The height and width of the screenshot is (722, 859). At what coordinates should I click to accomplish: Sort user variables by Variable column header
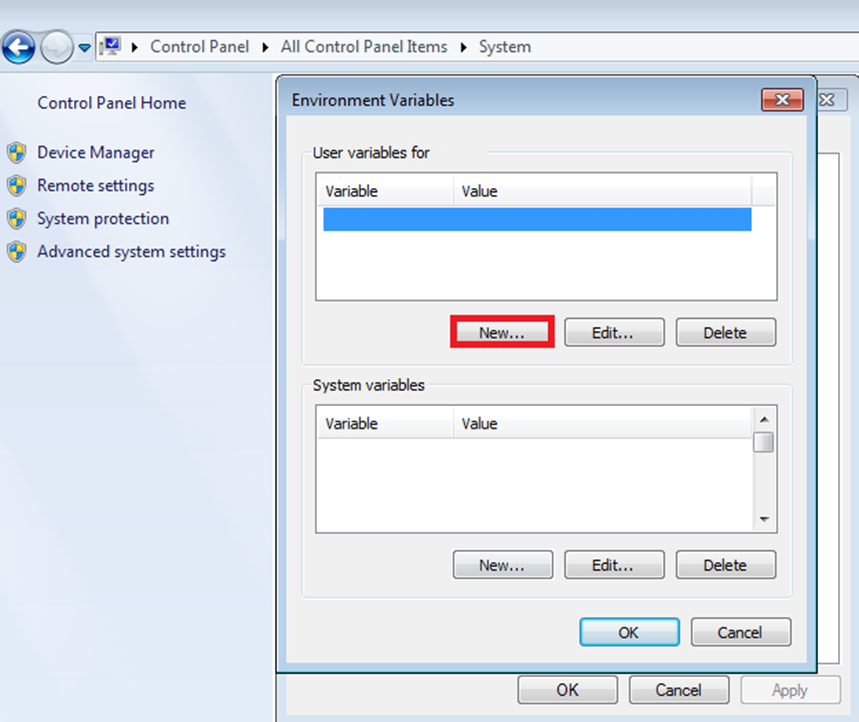385,191
